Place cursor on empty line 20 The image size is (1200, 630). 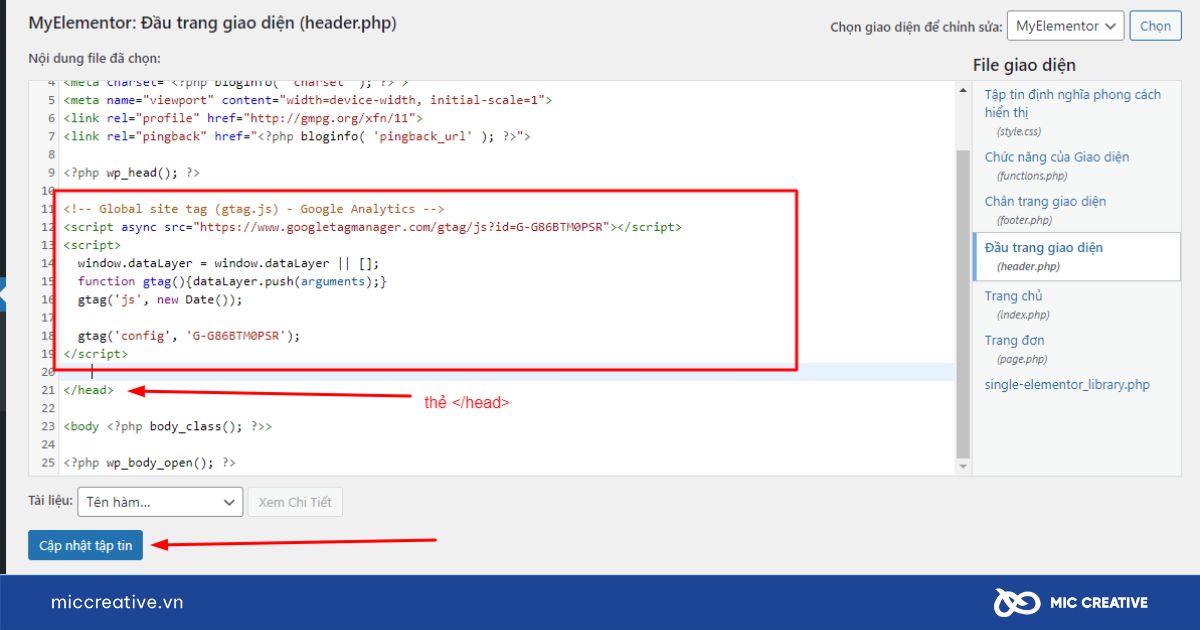[x=508, y=372]
